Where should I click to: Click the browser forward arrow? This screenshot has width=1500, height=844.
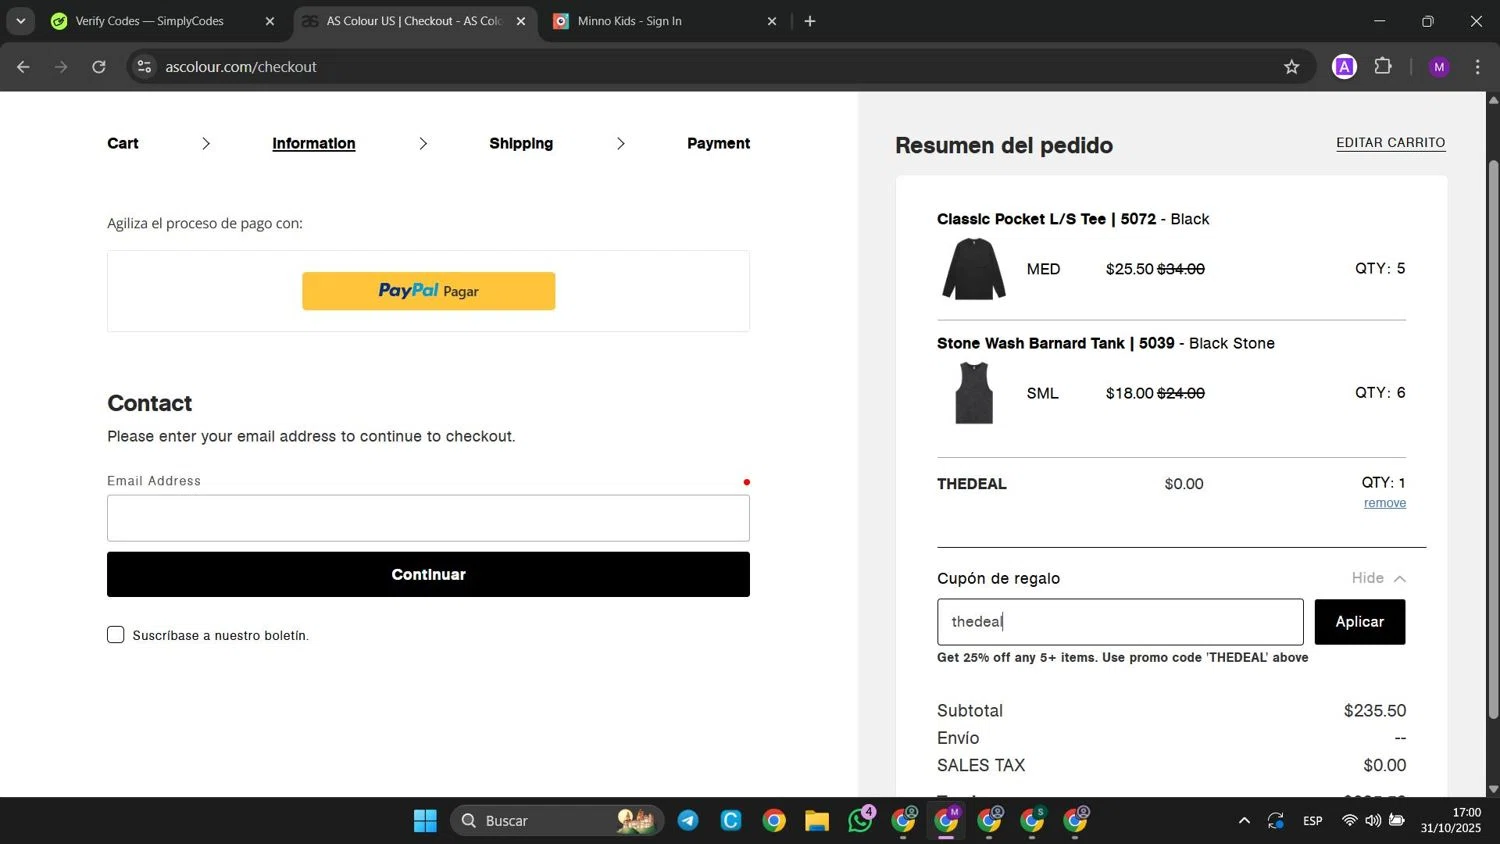coord(61,67)
